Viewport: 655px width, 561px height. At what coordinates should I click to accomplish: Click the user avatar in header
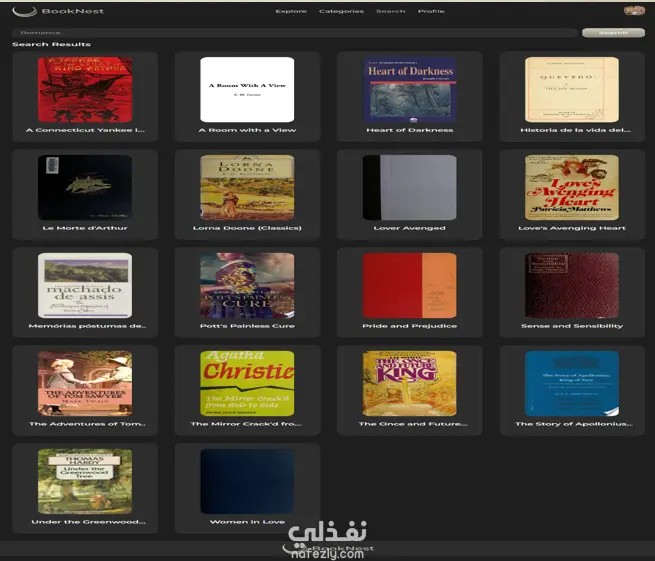(x=634, y=11)
